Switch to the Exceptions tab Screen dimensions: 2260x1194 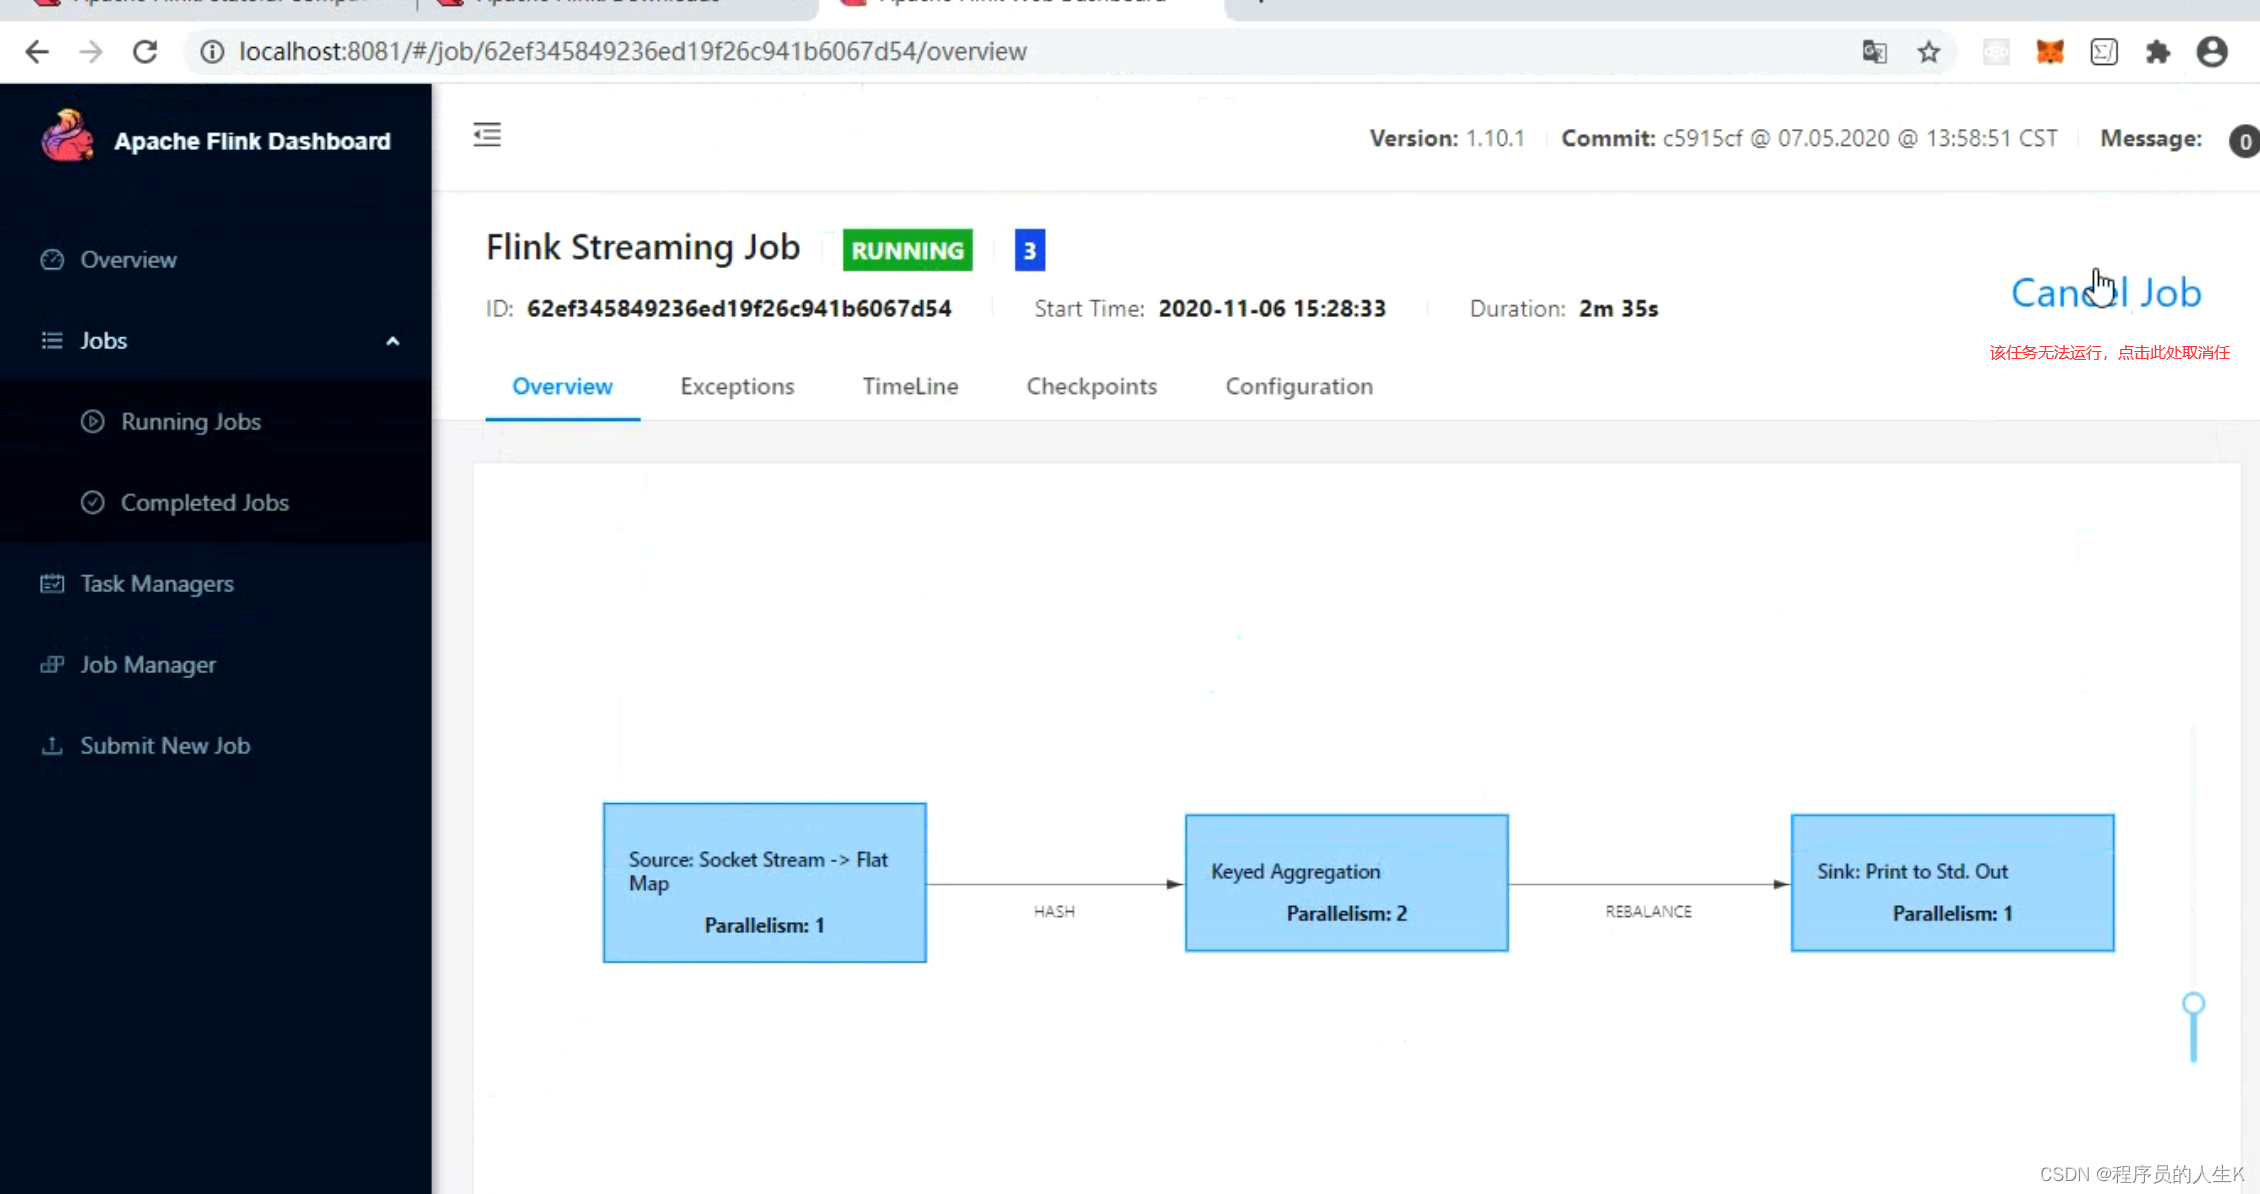tap(737, 386)
